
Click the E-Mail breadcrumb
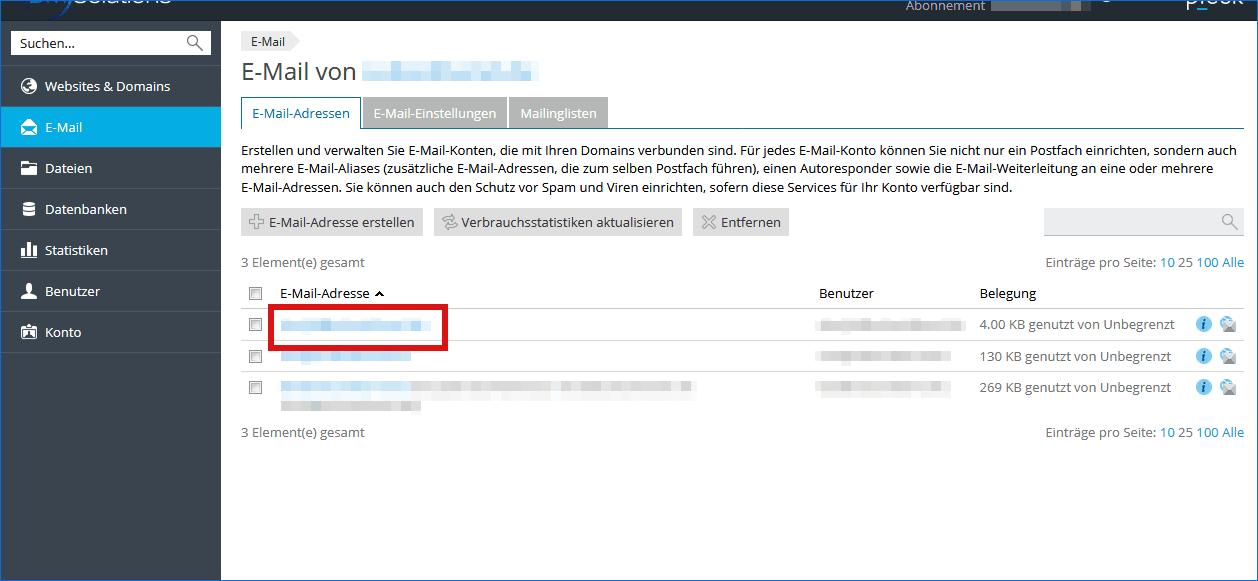click(268, 41)
